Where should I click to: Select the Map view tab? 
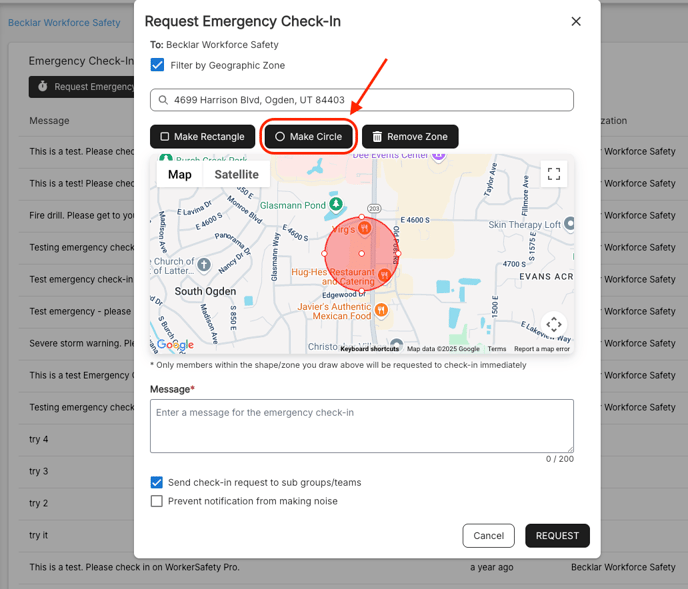coord(179,175)
